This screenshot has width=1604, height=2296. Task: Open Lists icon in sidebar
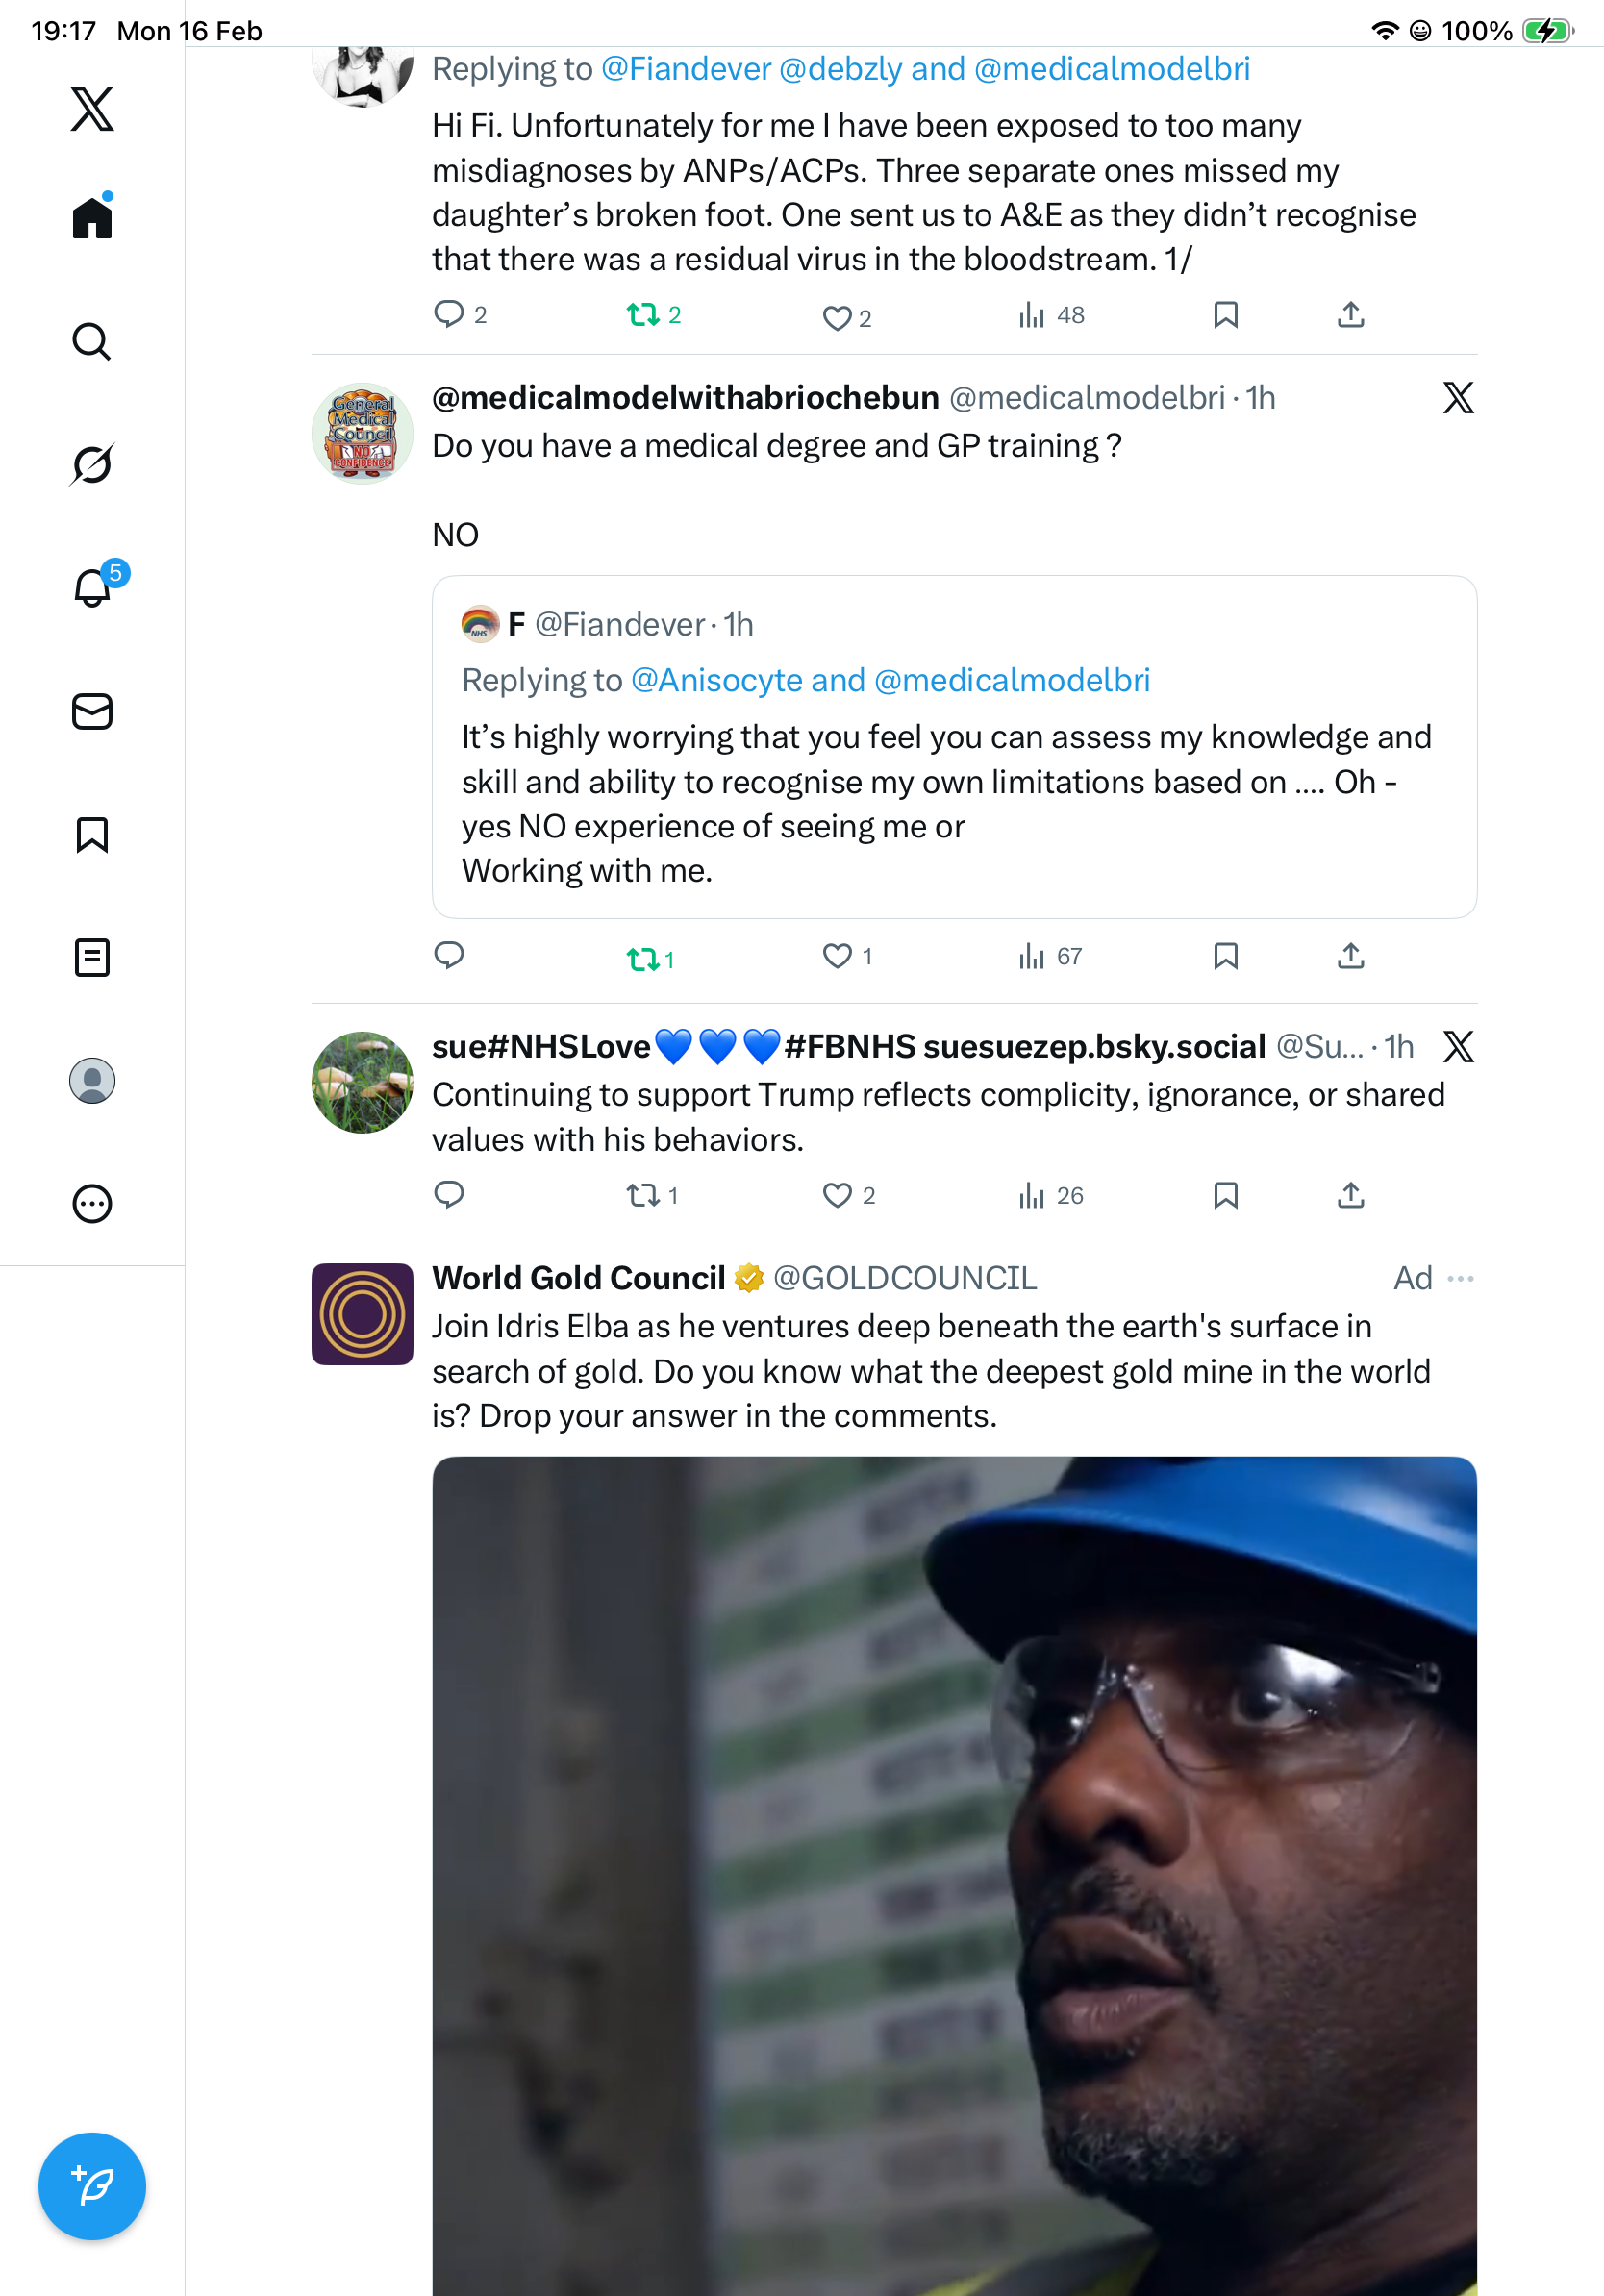pos(92,958)
